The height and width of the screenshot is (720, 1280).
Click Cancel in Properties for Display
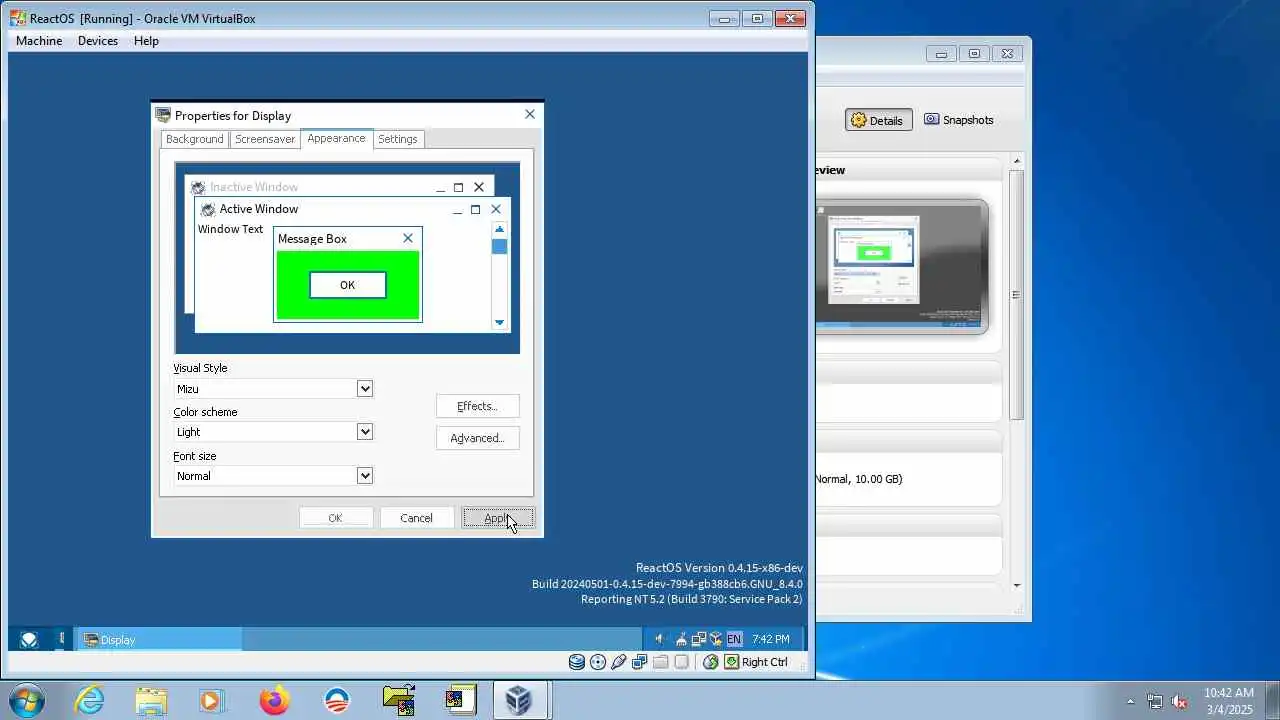pos(416,518)
